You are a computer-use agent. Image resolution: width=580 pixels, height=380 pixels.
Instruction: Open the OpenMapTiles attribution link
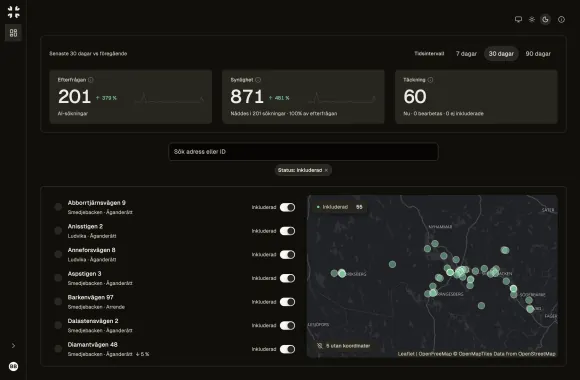(x=475, y=354)
